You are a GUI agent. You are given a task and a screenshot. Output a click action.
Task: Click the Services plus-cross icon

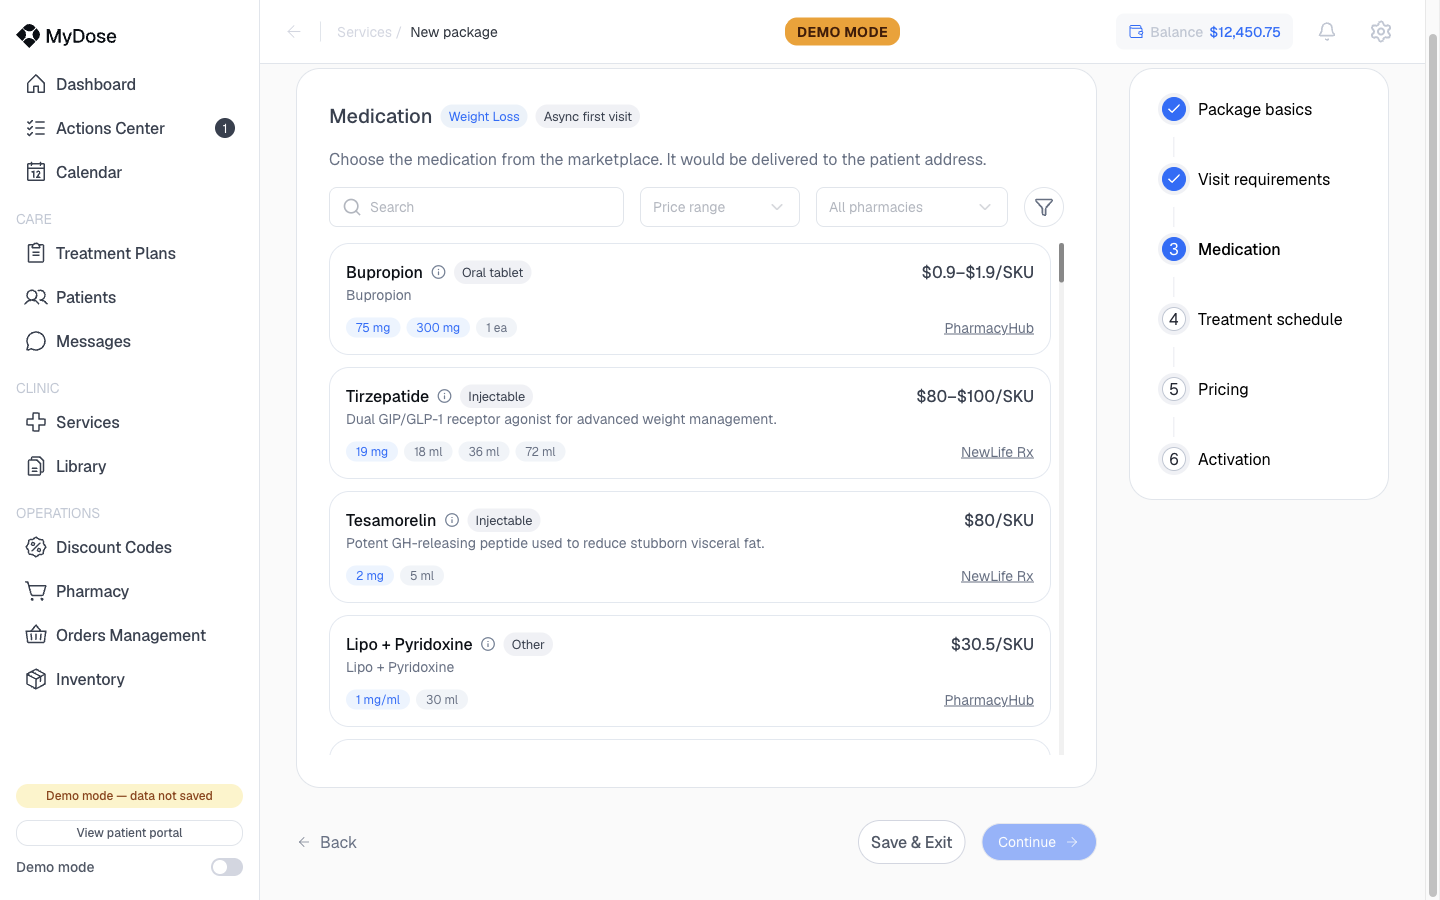[36, 422]
